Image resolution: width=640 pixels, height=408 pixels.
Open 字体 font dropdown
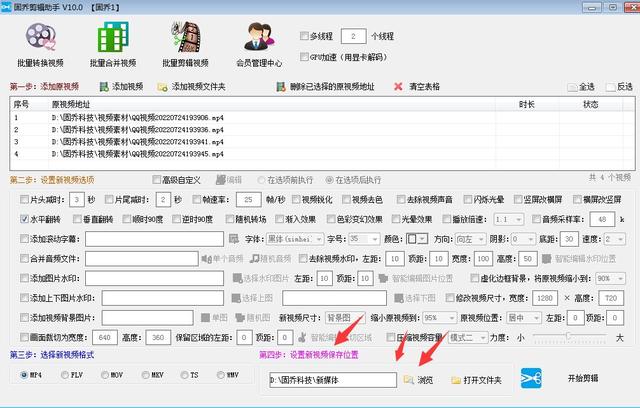295,239
